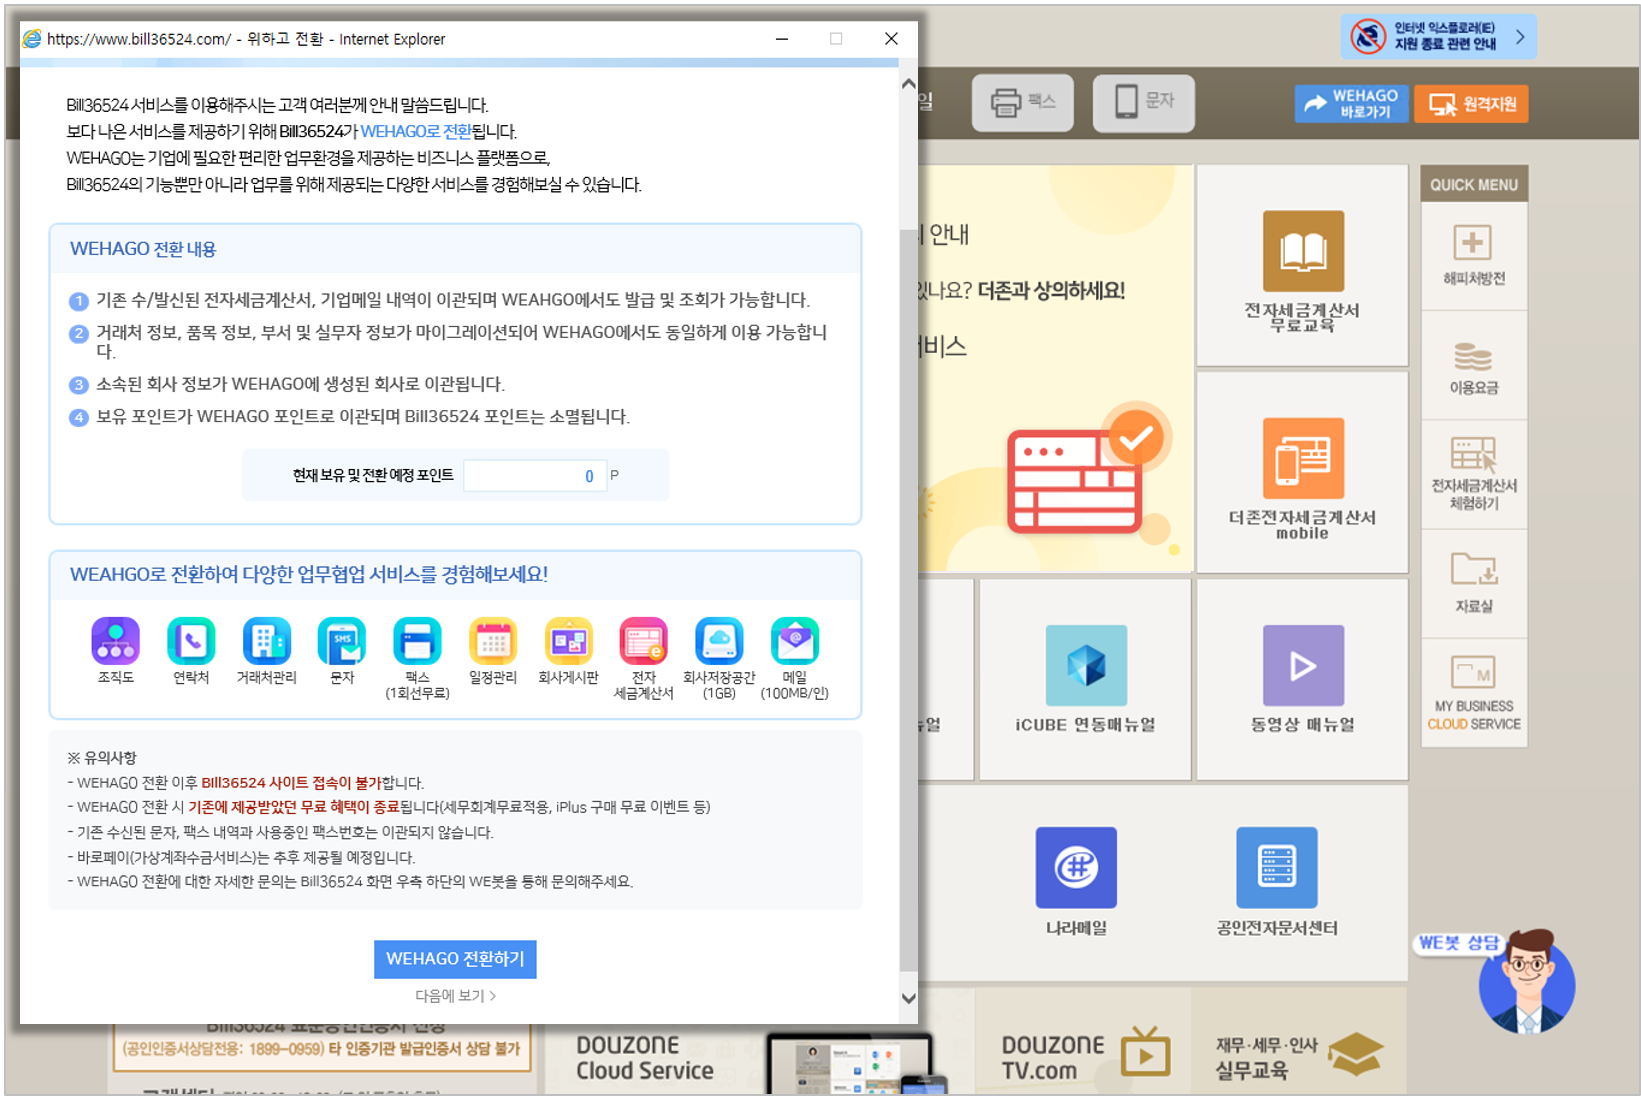Open the 팩스 fax menu button
The image size is (1641, 1096).
(1023, 102)
